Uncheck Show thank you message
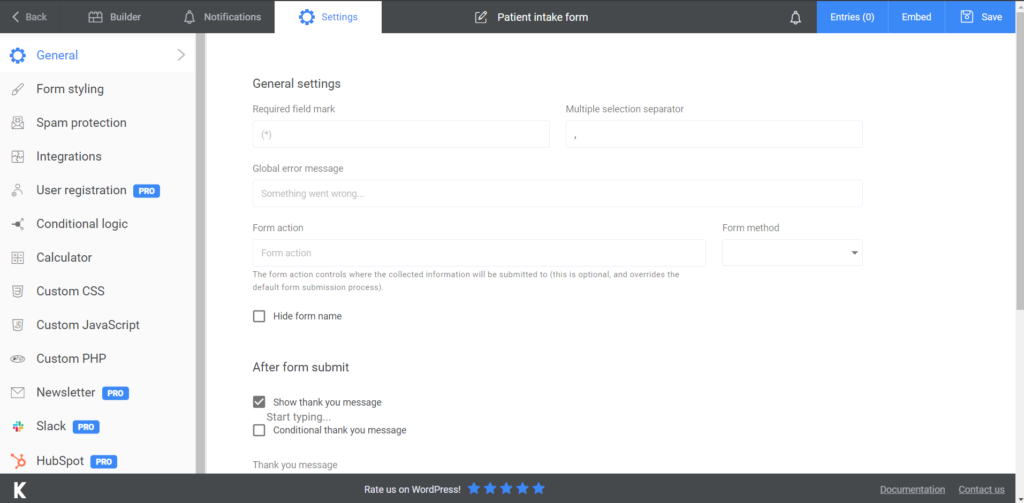Image resolution: width=1024 pixels, height=503 pixels. coord(259,402)
